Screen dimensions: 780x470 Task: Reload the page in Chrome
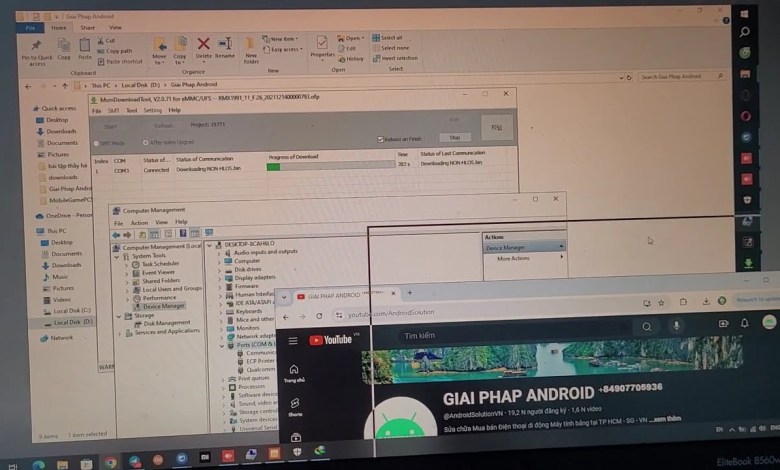tap(319, 316)
